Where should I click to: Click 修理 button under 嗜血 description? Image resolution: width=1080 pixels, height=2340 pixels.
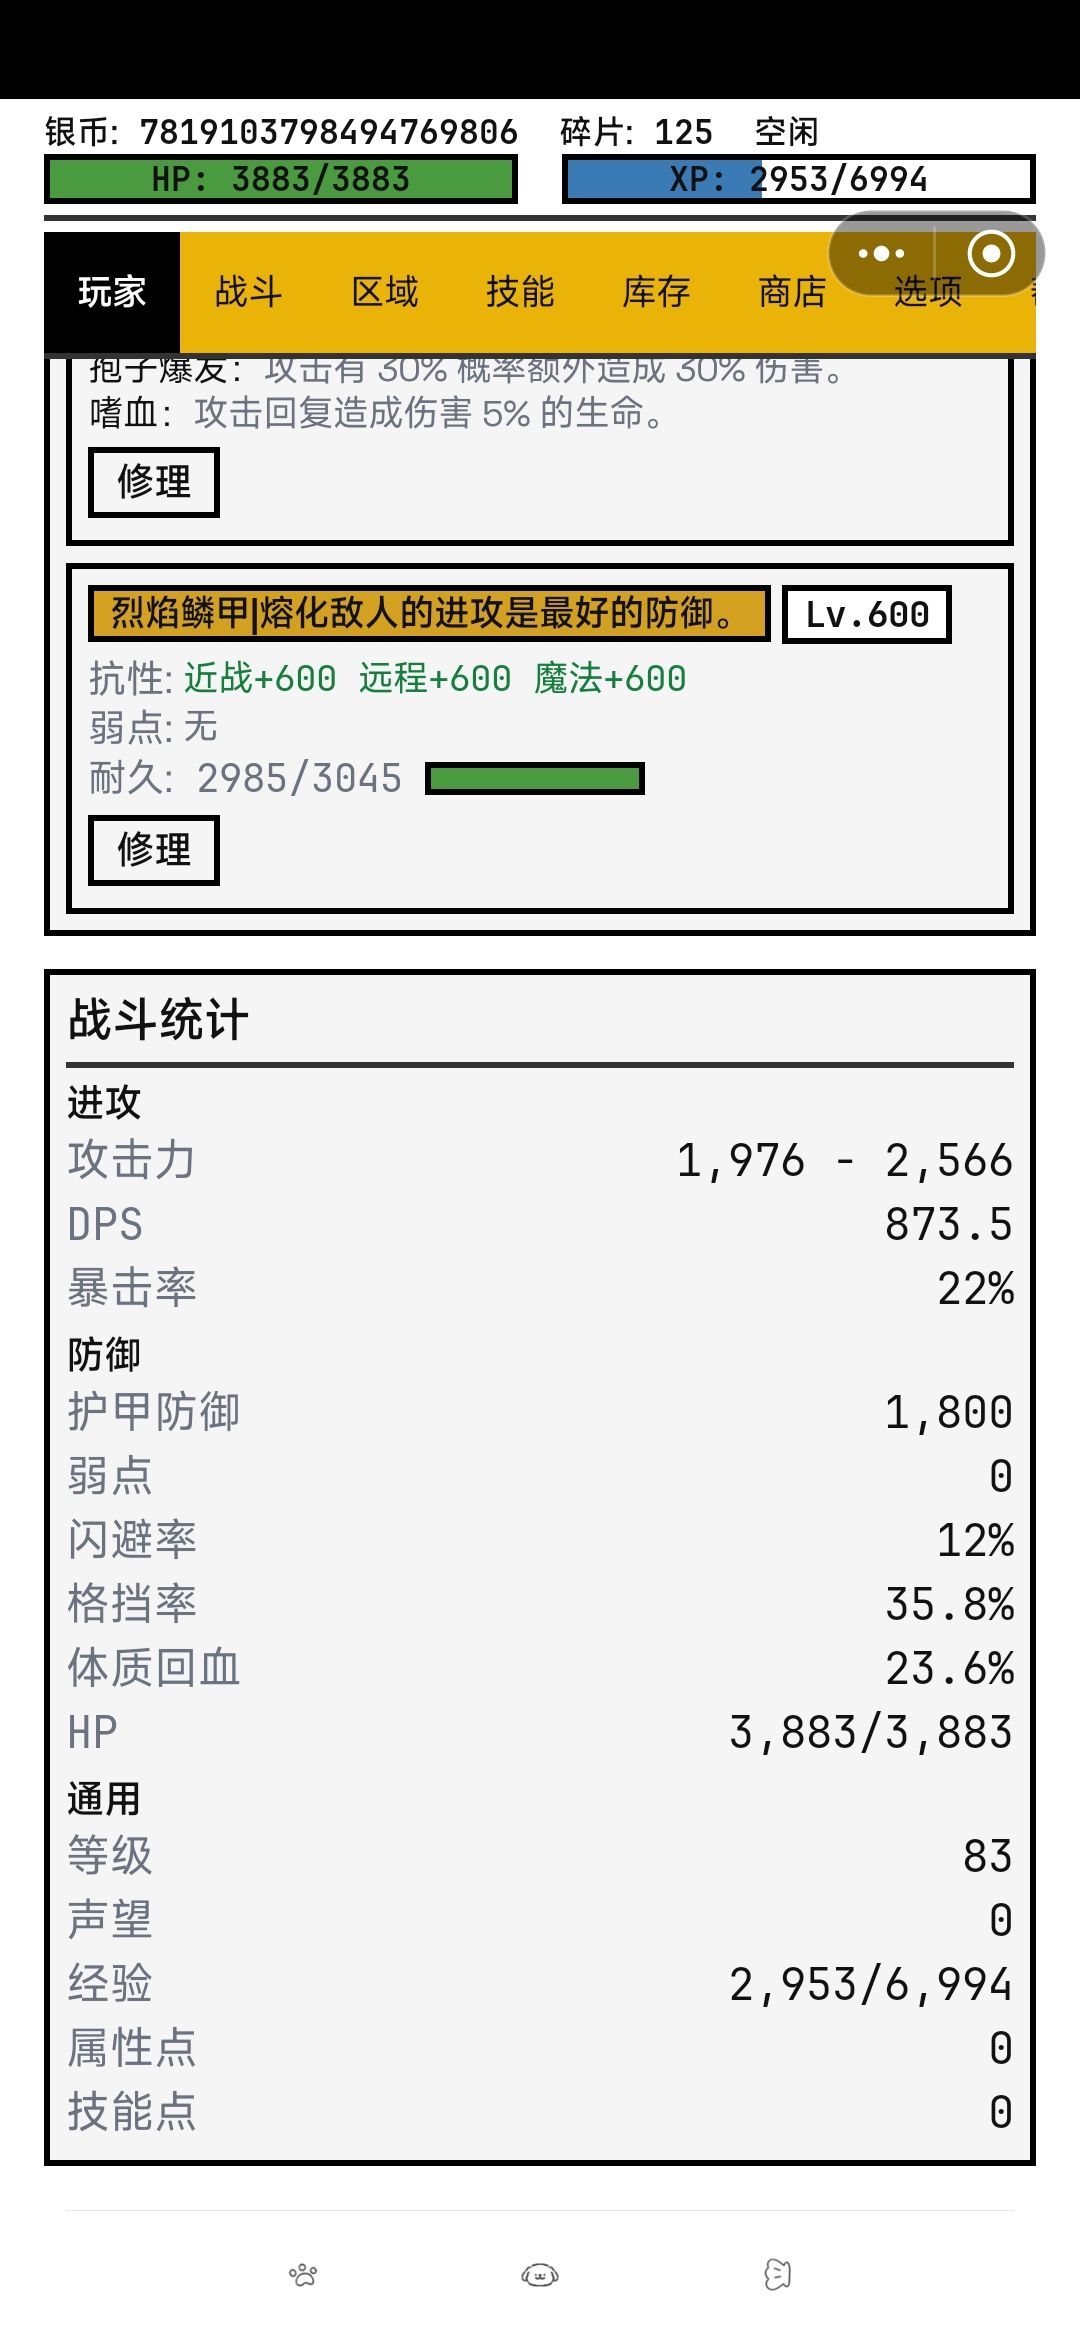(154, 483)
